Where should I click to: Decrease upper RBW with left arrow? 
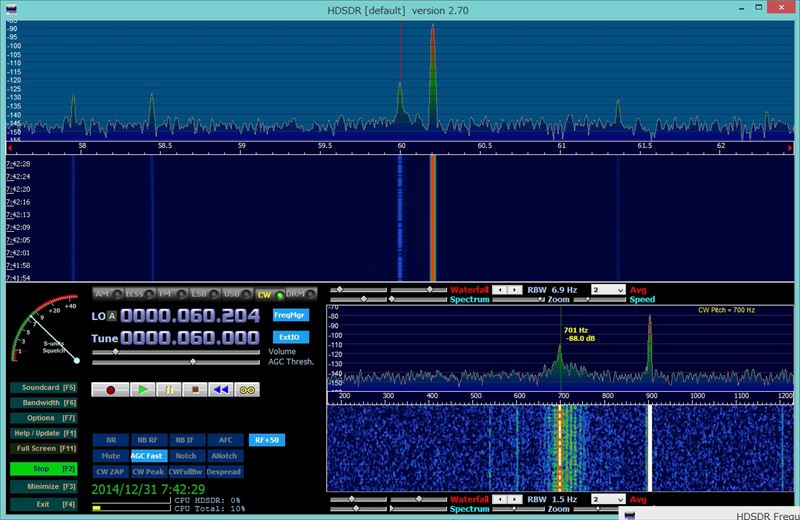[x=500, y=290]
